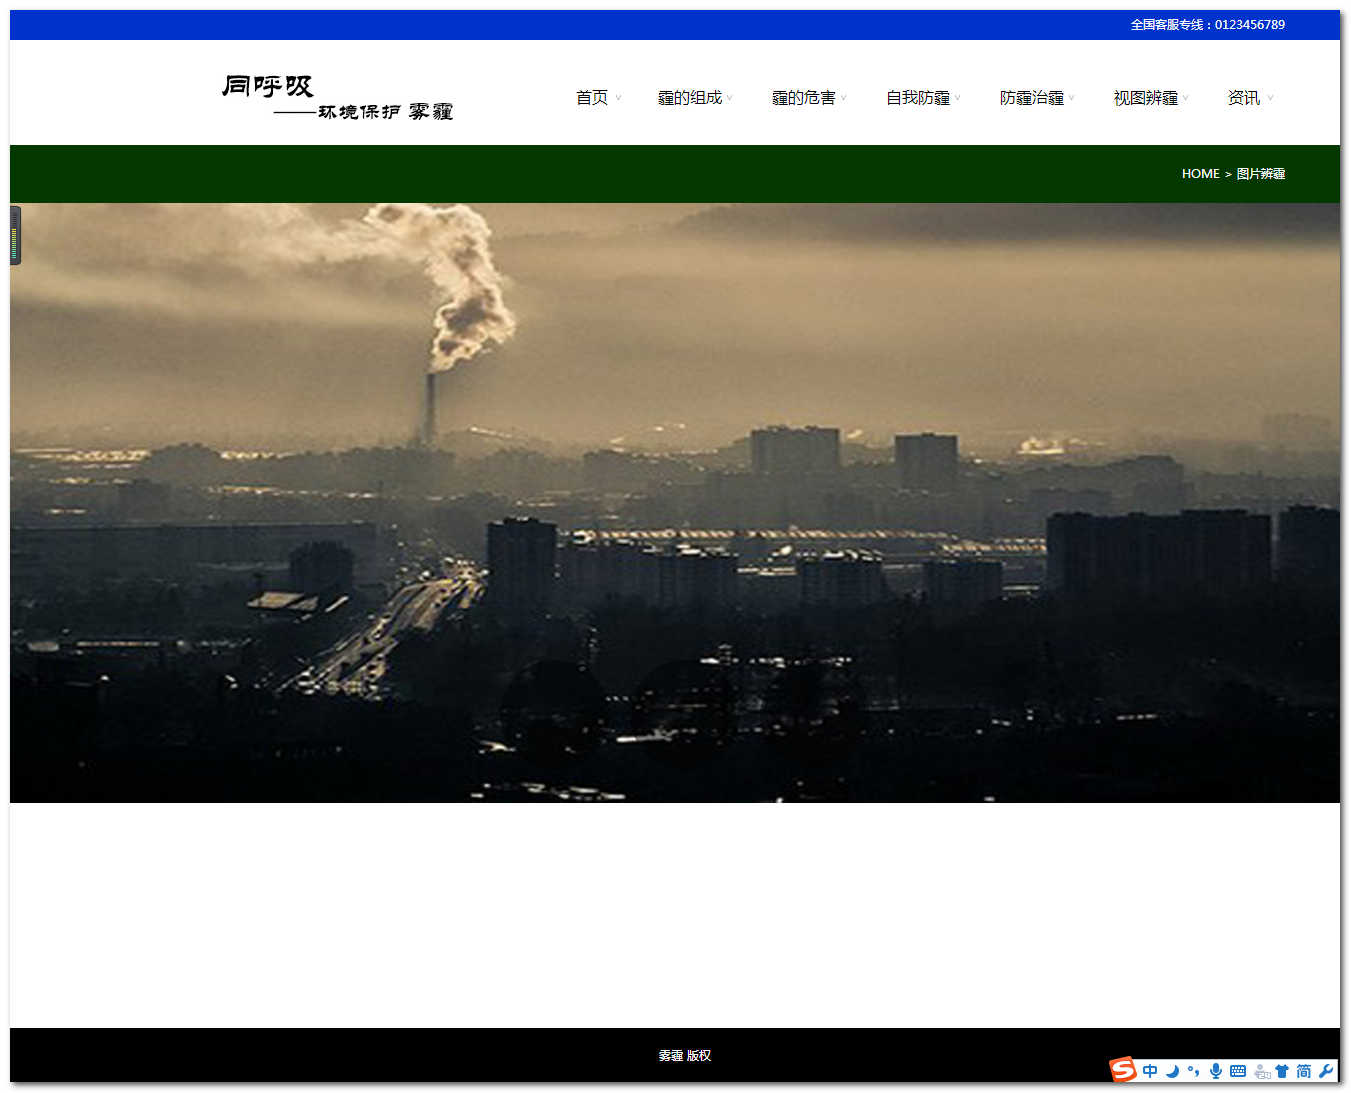This screenshot has width=1351, height=1093.
Task: Open the 霾的组成 menu item
Action: [x=690, y=98]
